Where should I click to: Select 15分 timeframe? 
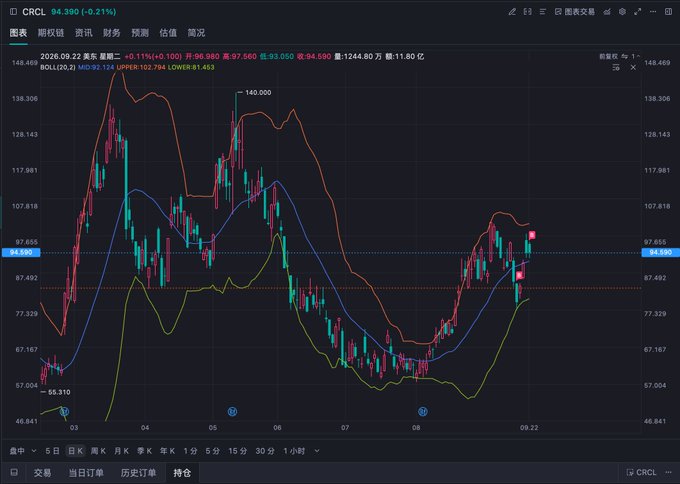(x=238, y=451)
